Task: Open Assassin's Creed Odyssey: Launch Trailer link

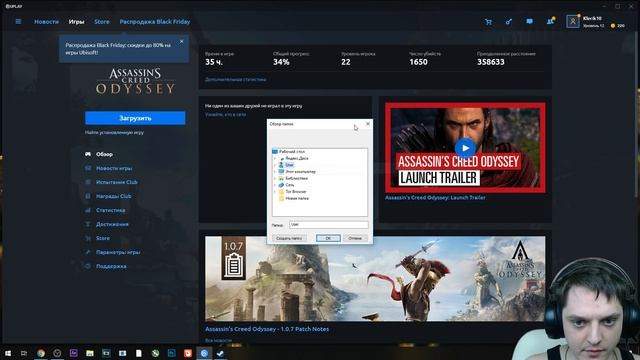Action: coord(435,198)
